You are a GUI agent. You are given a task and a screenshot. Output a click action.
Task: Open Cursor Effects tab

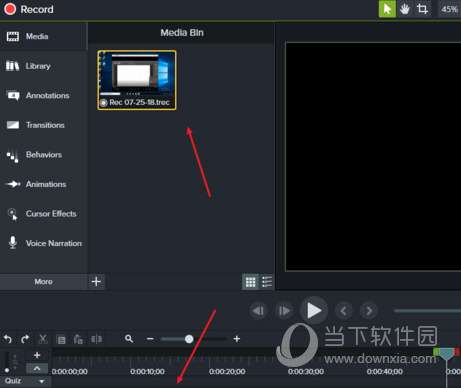(43, 214)
